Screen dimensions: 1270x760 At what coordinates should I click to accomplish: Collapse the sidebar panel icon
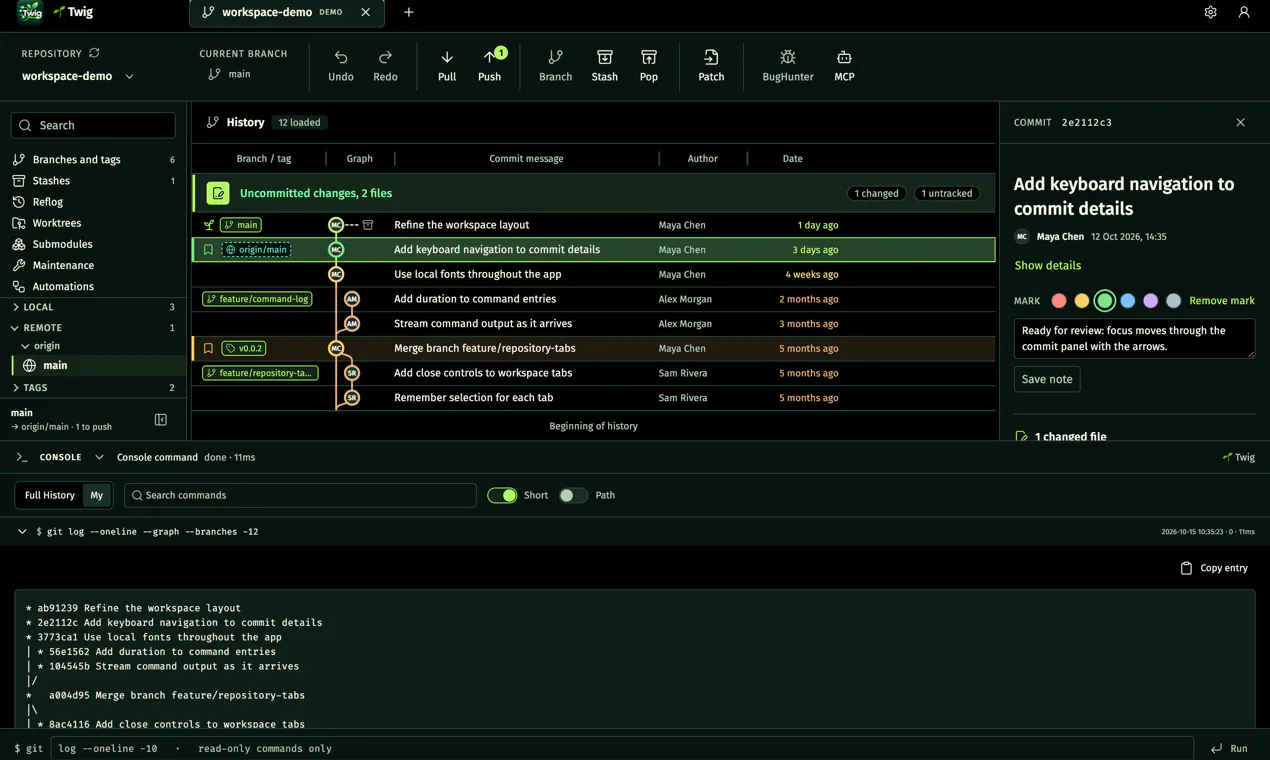pyautogui.click(x=161, y=420)
